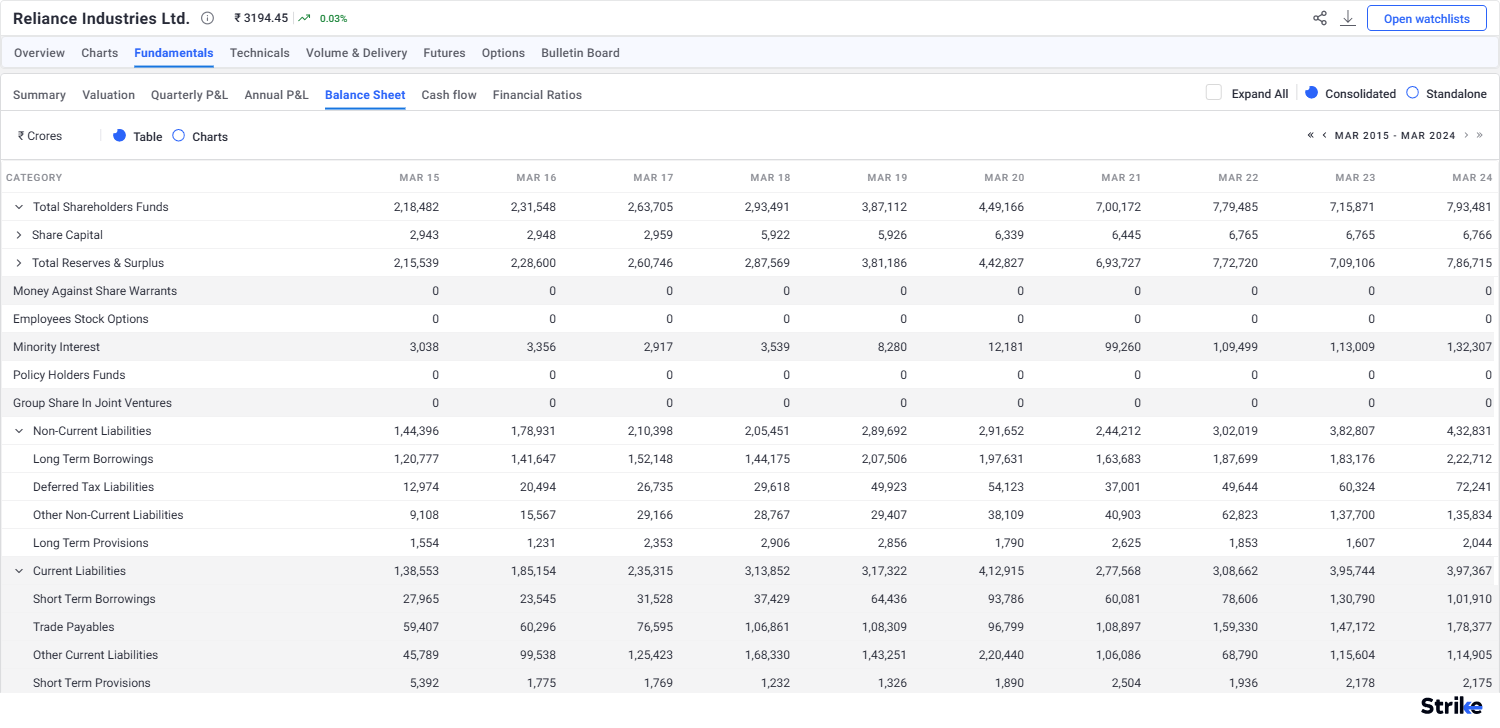Open the Technicals tab

[x=259, y=53]
